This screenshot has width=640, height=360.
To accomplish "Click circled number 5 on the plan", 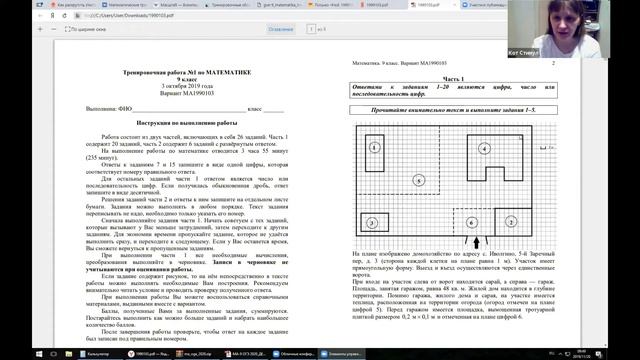I will [419, 180].
